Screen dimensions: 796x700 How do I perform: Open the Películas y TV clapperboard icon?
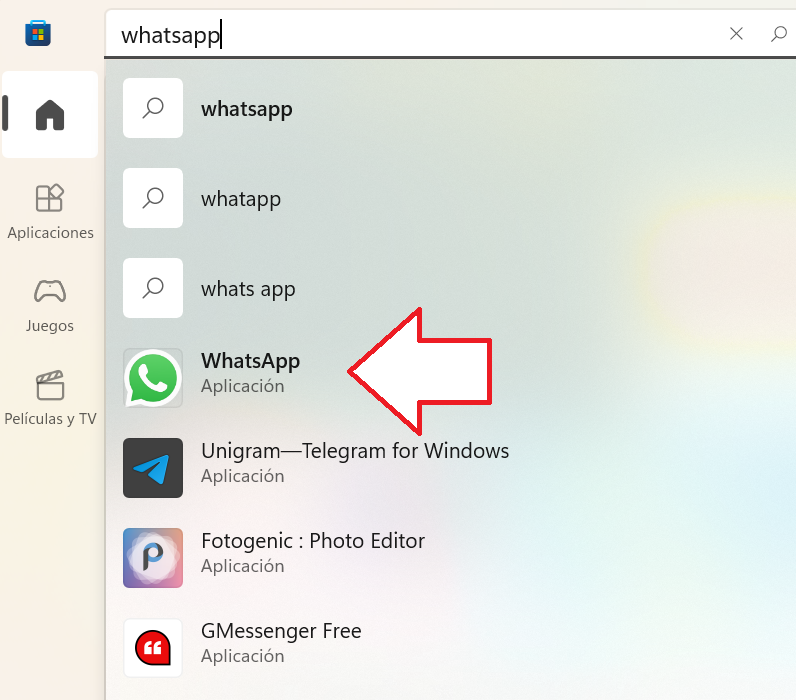50,385
